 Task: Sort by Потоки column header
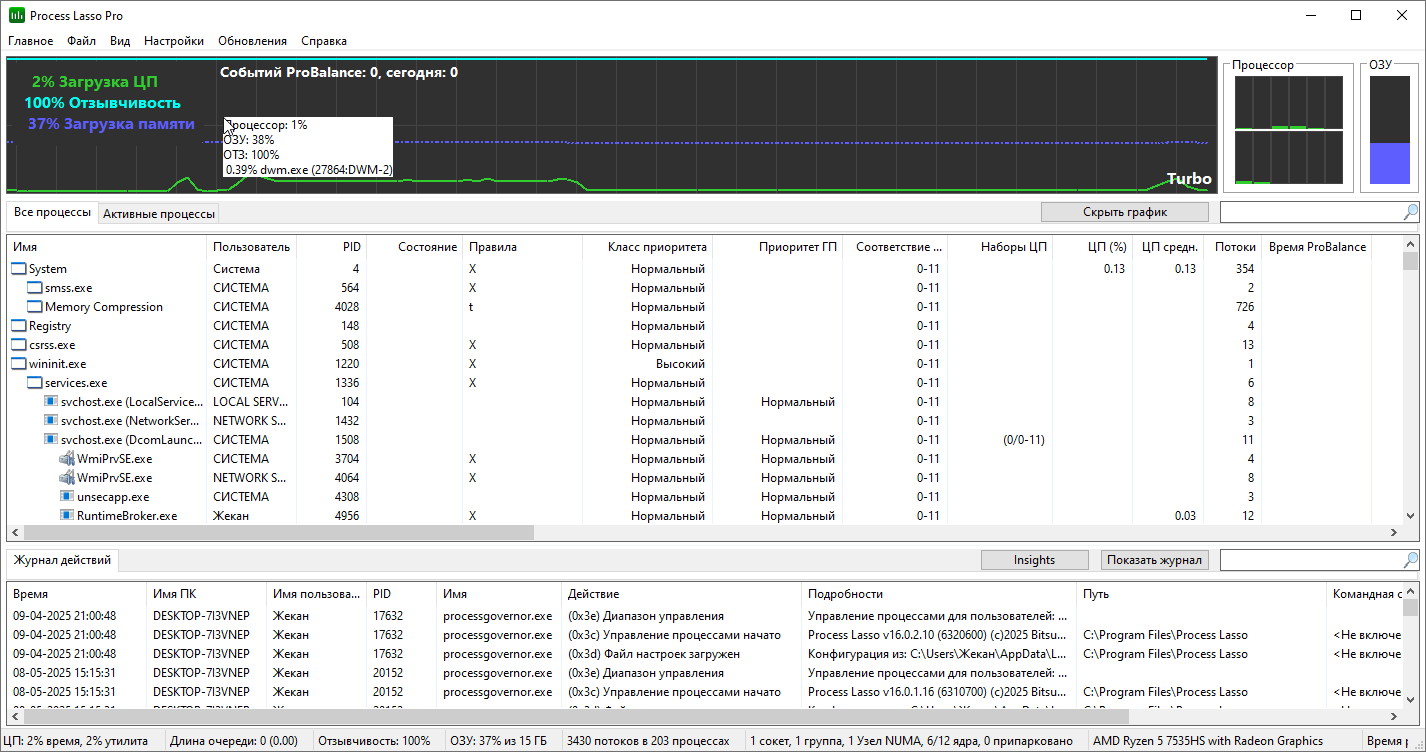[1232, 247]
